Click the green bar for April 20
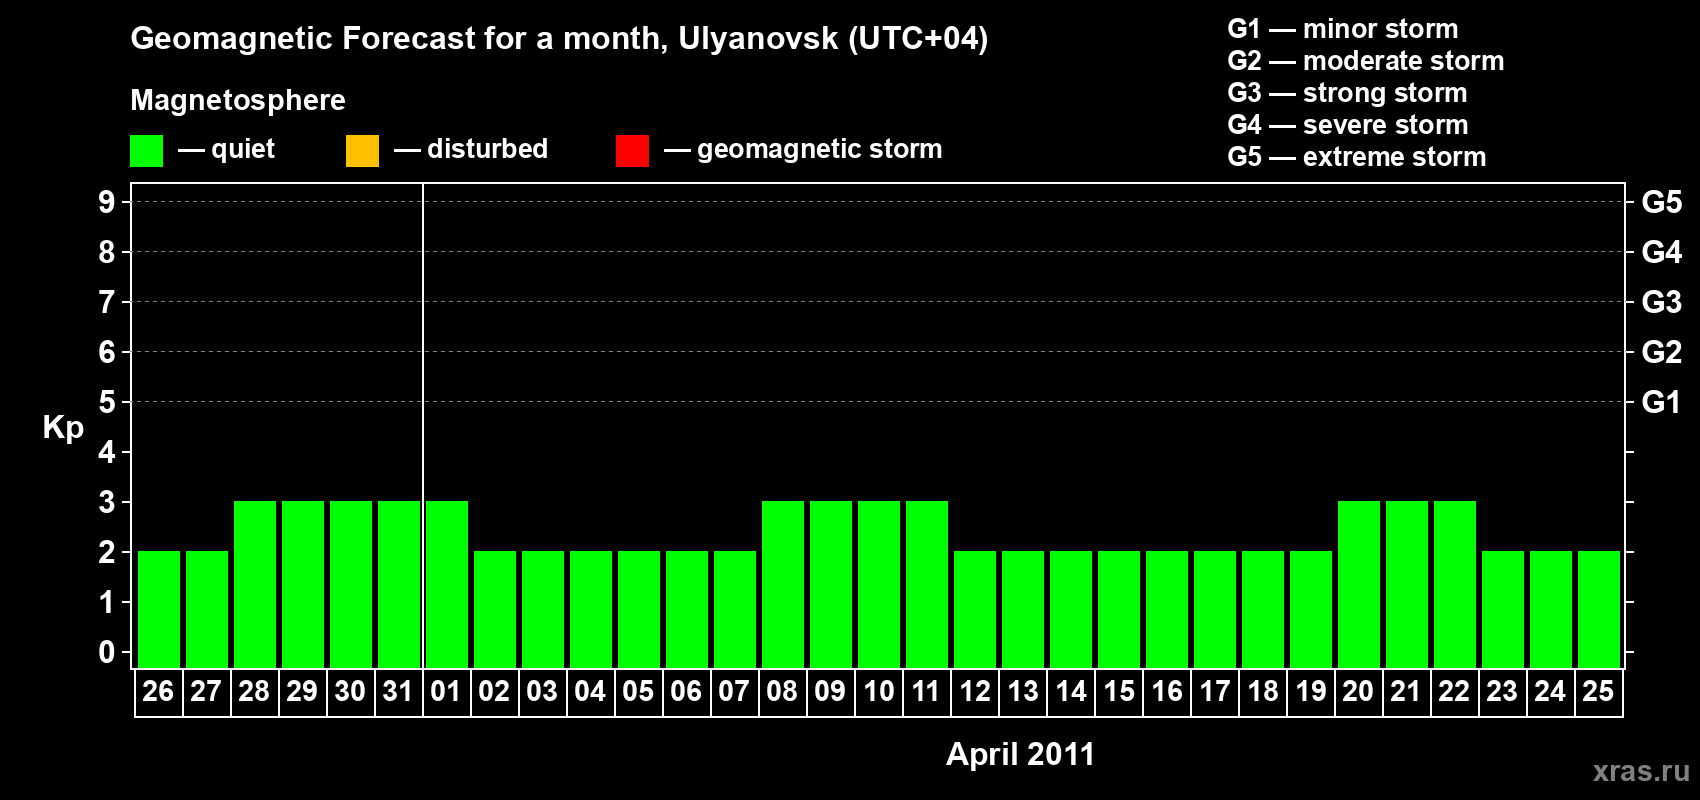Image resolution: width=1700 pixels, height=800 pixels. click(1359, 584)
